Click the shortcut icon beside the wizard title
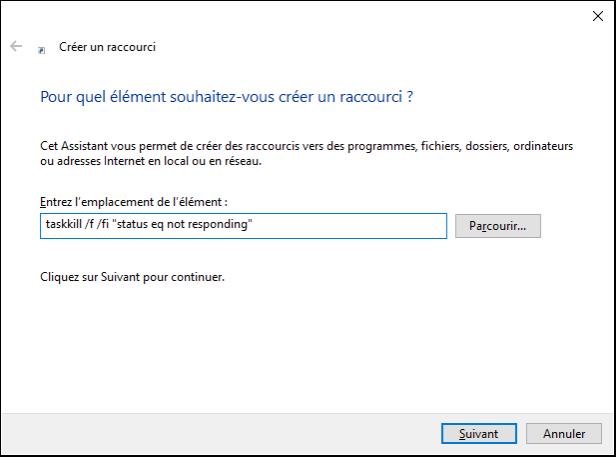Viewport: 616px width, 457px height. click(41, 49)
